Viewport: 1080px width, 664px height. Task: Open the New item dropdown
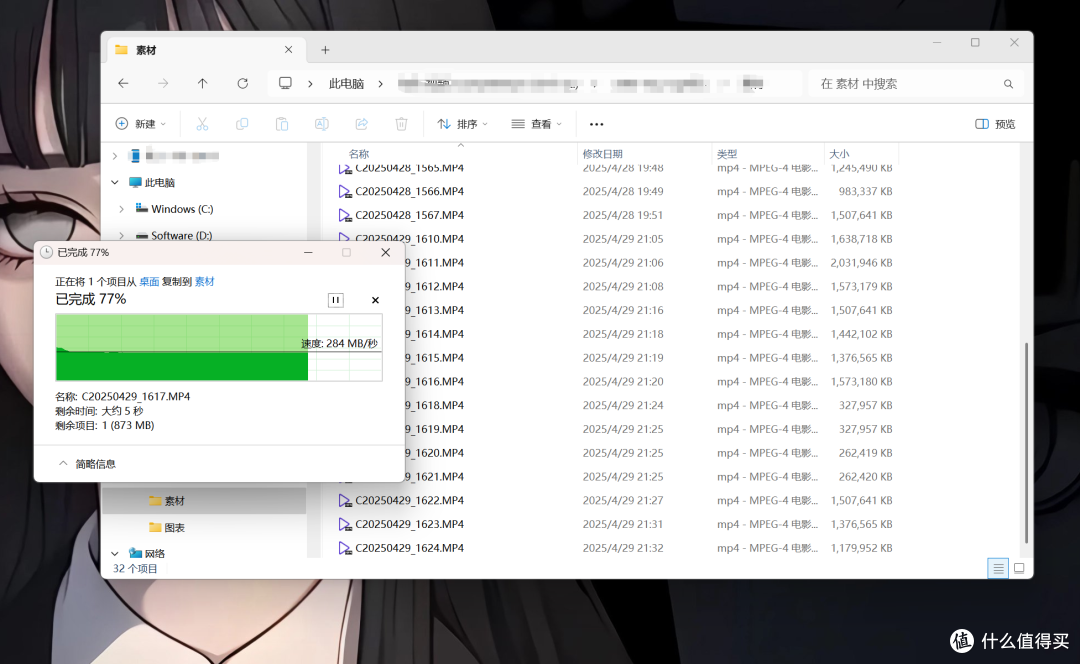pos(141,124)
